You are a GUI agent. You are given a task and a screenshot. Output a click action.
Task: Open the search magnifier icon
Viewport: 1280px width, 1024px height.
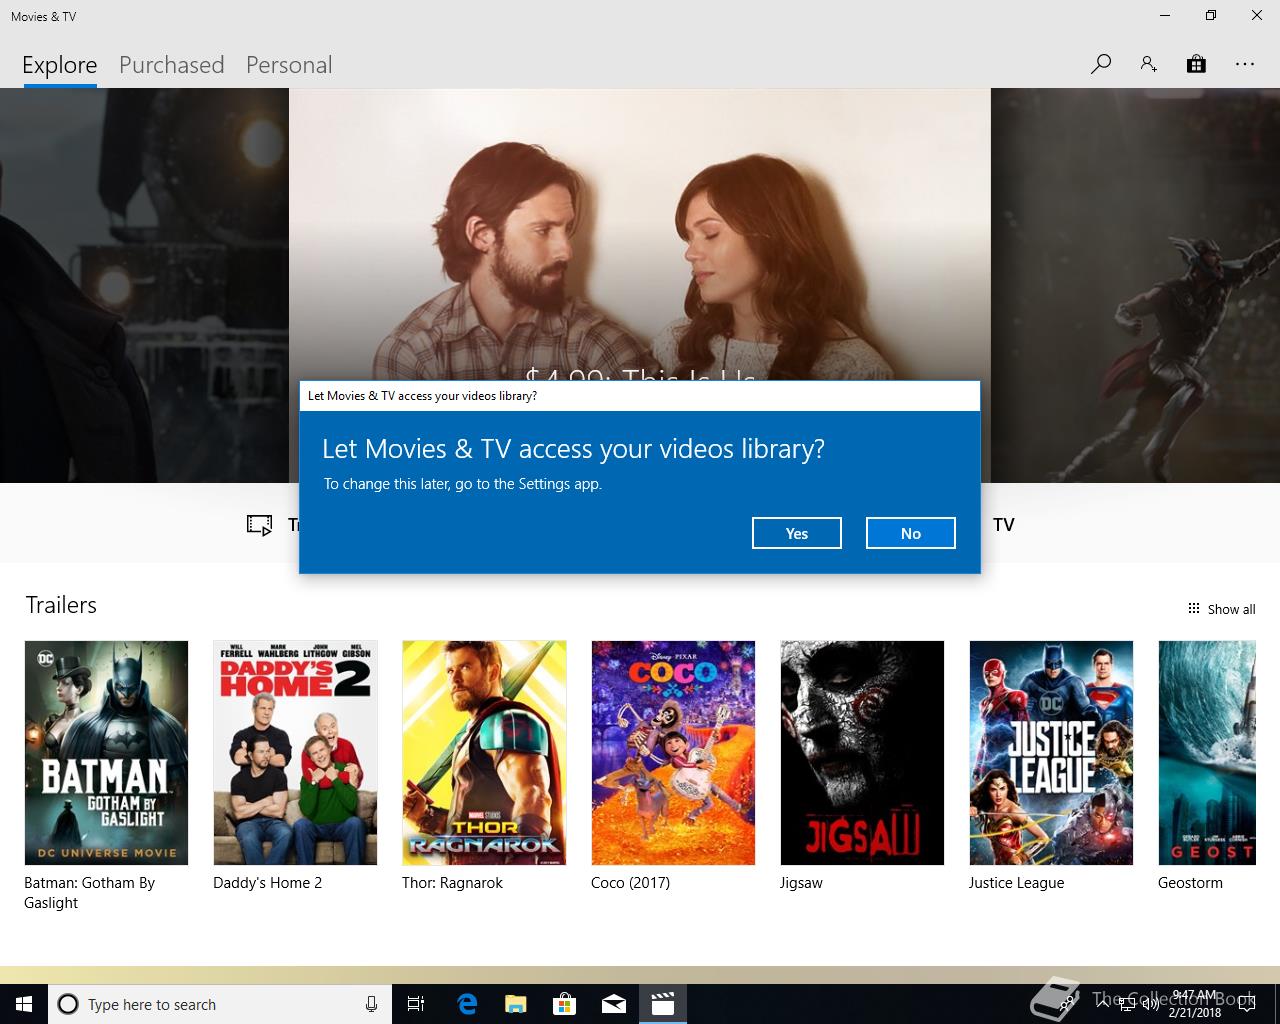coord(1101,64)
